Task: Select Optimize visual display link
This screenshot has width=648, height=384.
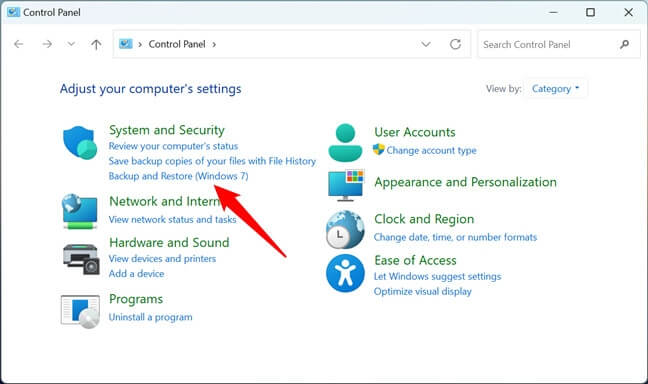Action: pos(422,291)
